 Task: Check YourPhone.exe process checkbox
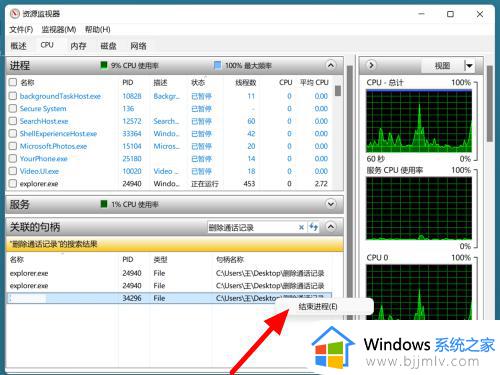coord(13,158)
